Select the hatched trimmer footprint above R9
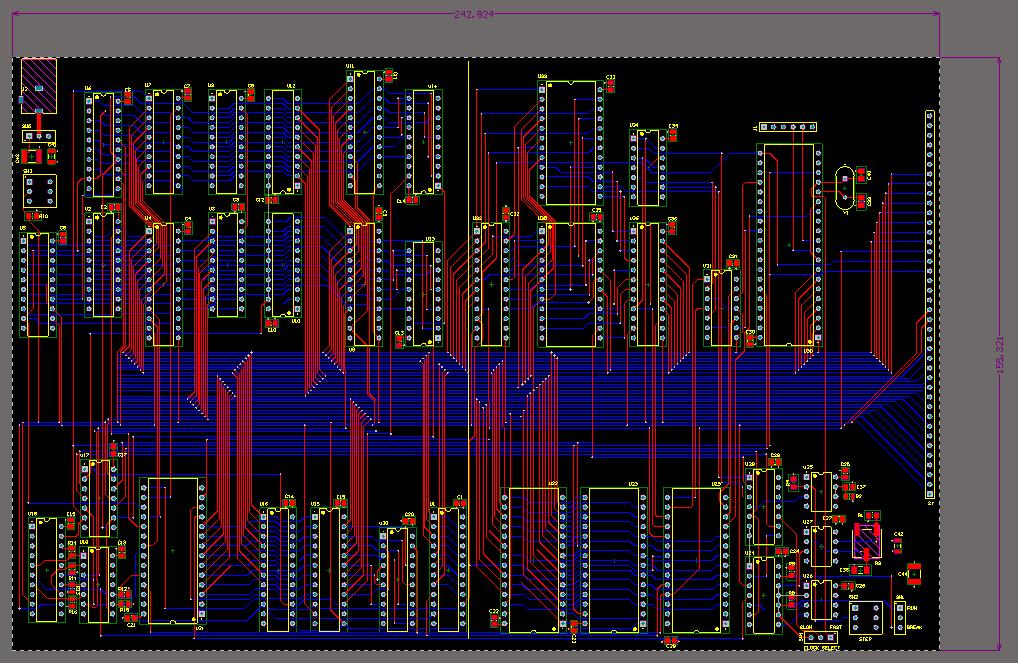 tap(867, 541)
